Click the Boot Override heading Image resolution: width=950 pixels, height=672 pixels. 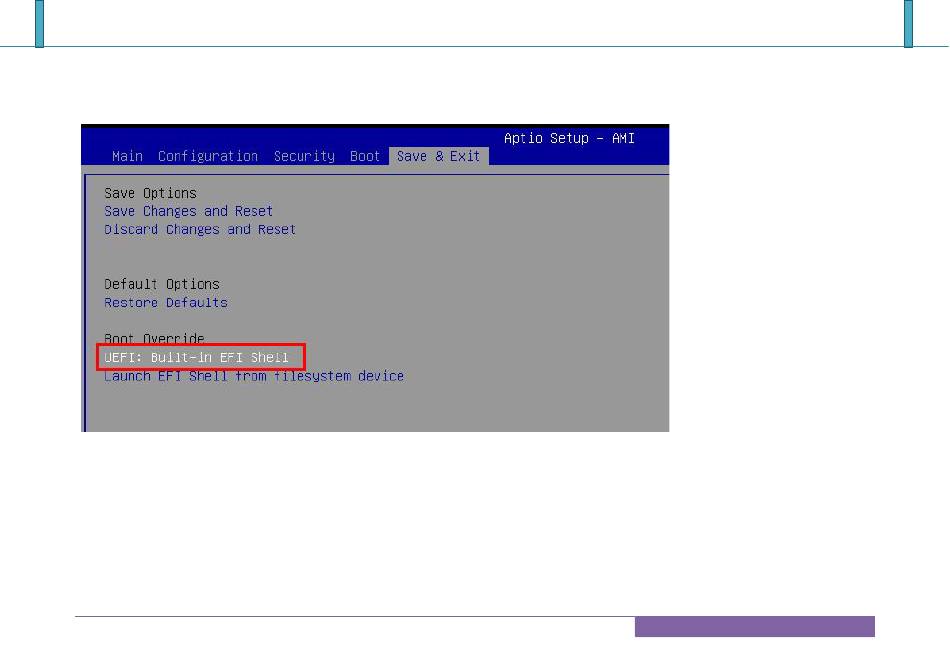(154, 338)
